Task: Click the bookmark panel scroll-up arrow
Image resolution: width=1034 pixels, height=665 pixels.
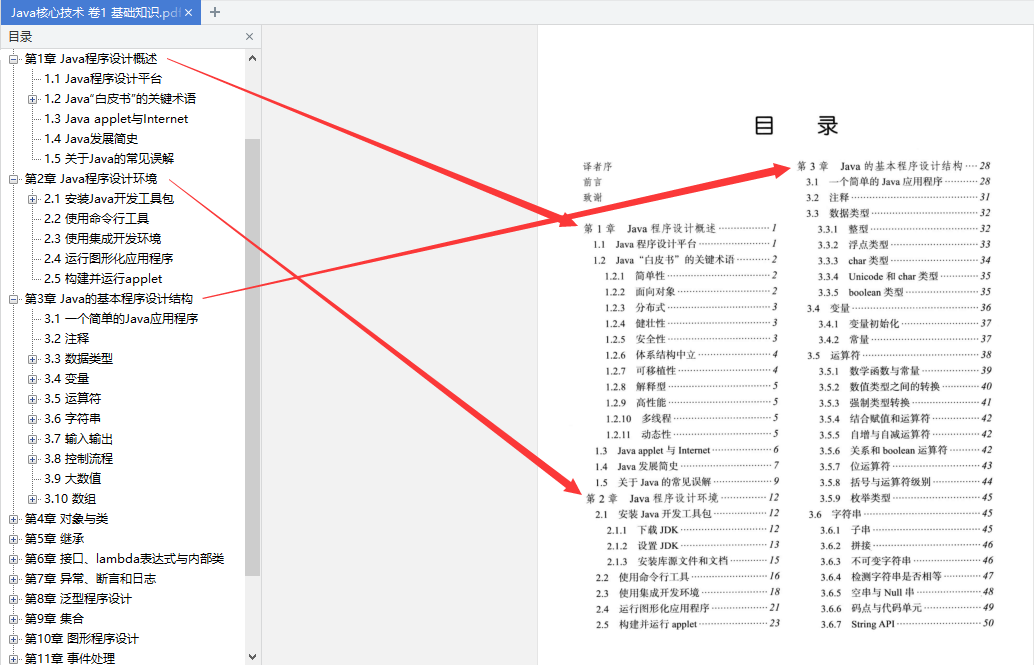Action: click(x=253, y=58)
